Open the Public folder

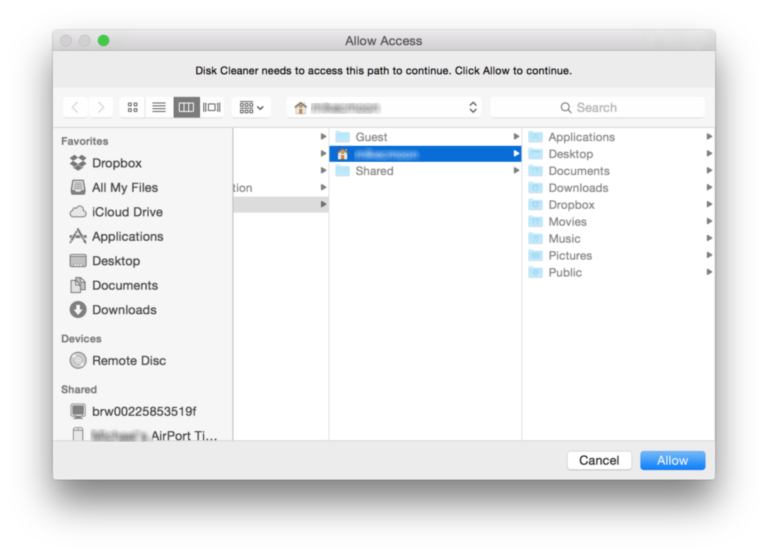pyautogui.click(x=618, y=272)
